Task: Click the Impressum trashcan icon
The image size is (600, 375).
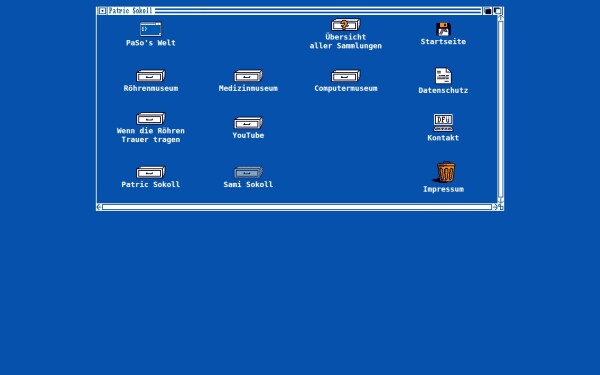Action: pos(445,172)
